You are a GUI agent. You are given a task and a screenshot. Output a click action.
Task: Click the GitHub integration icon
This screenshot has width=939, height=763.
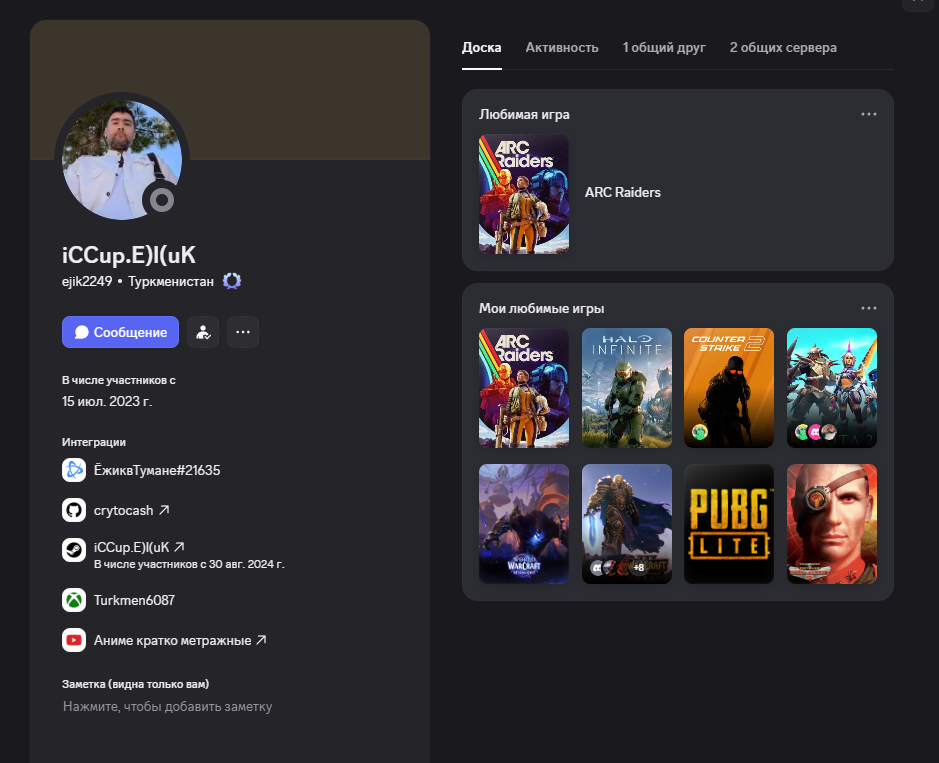(74, 510)
